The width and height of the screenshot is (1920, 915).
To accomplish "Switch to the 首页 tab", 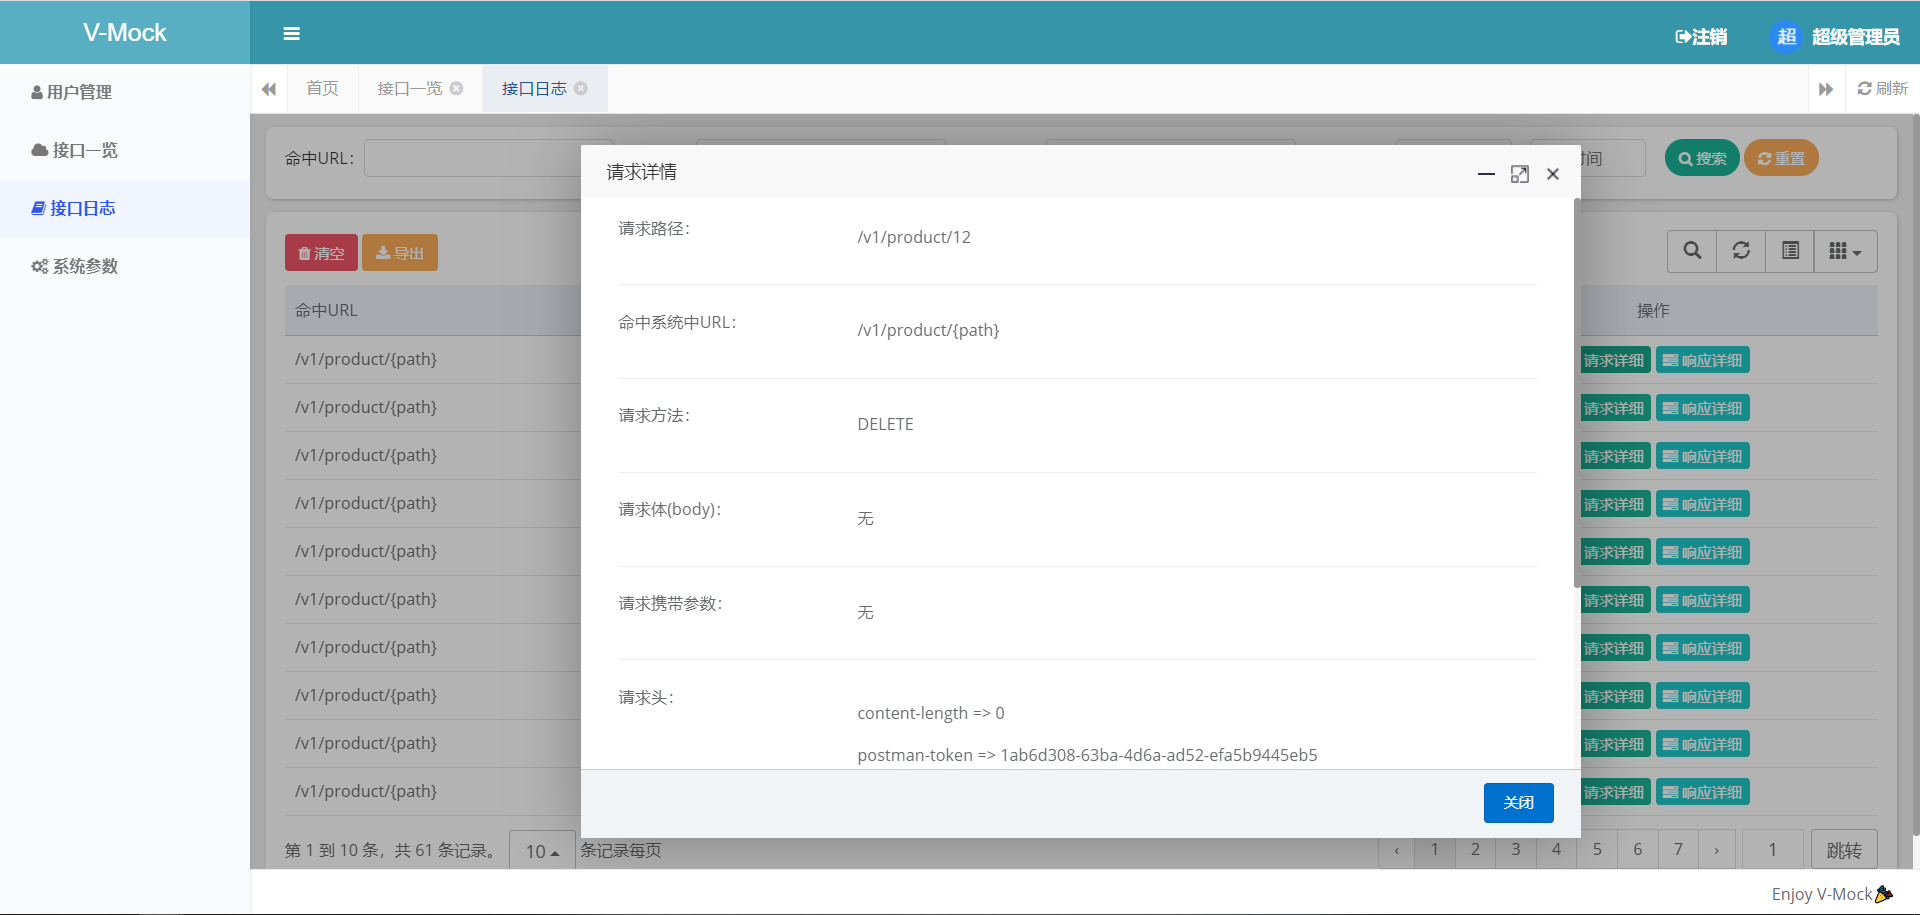I will tap(322, 89).
